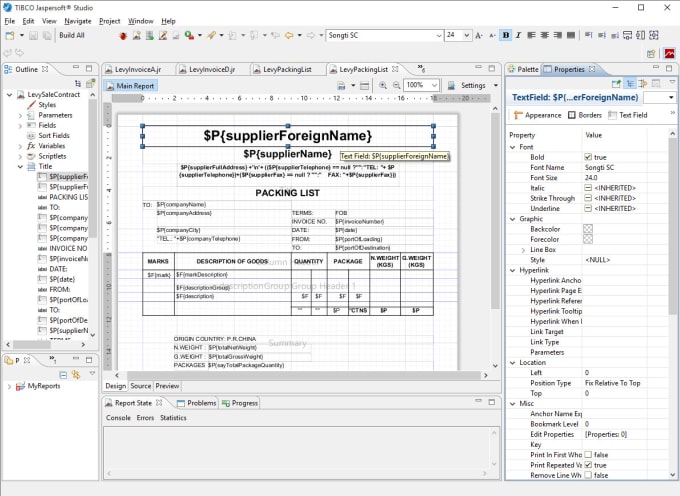
Task: Open the Project menu
Action: 109,21
